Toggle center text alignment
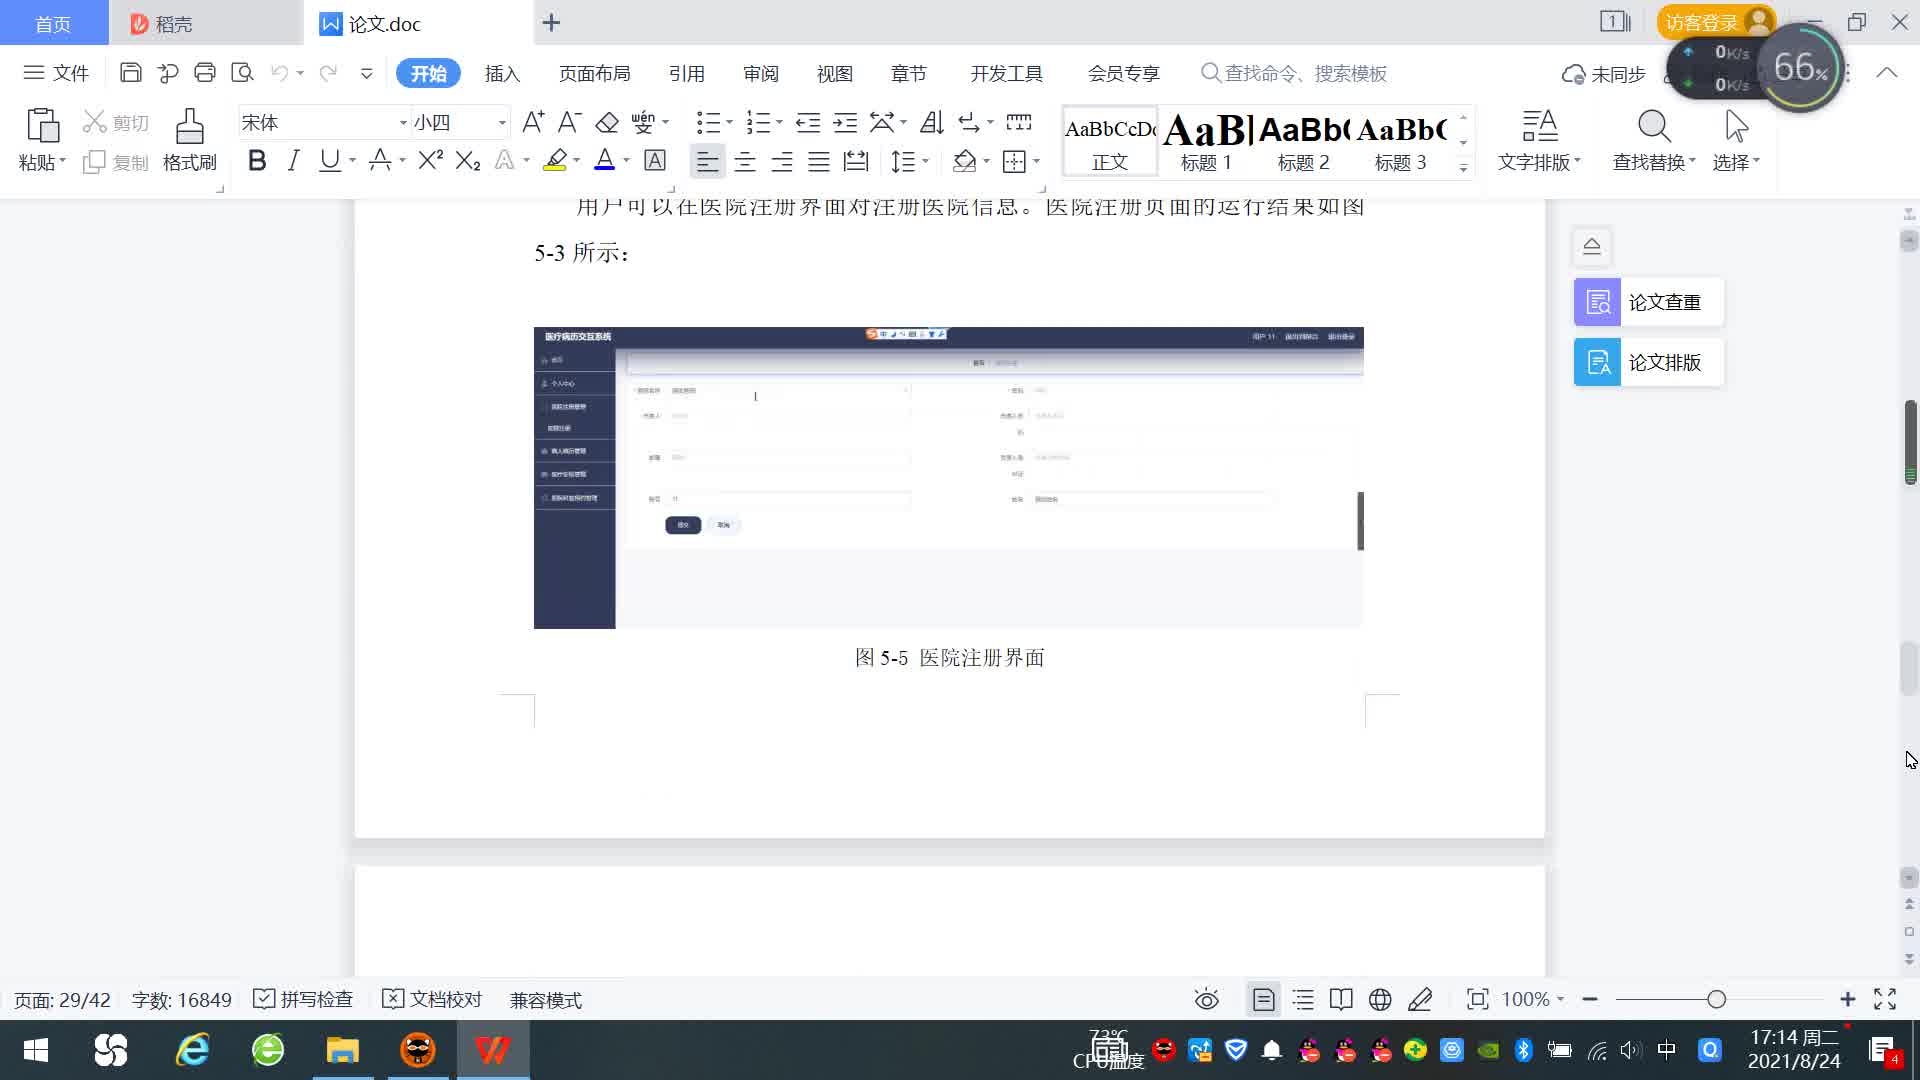 pyautogui.click(x=745, y=161)
